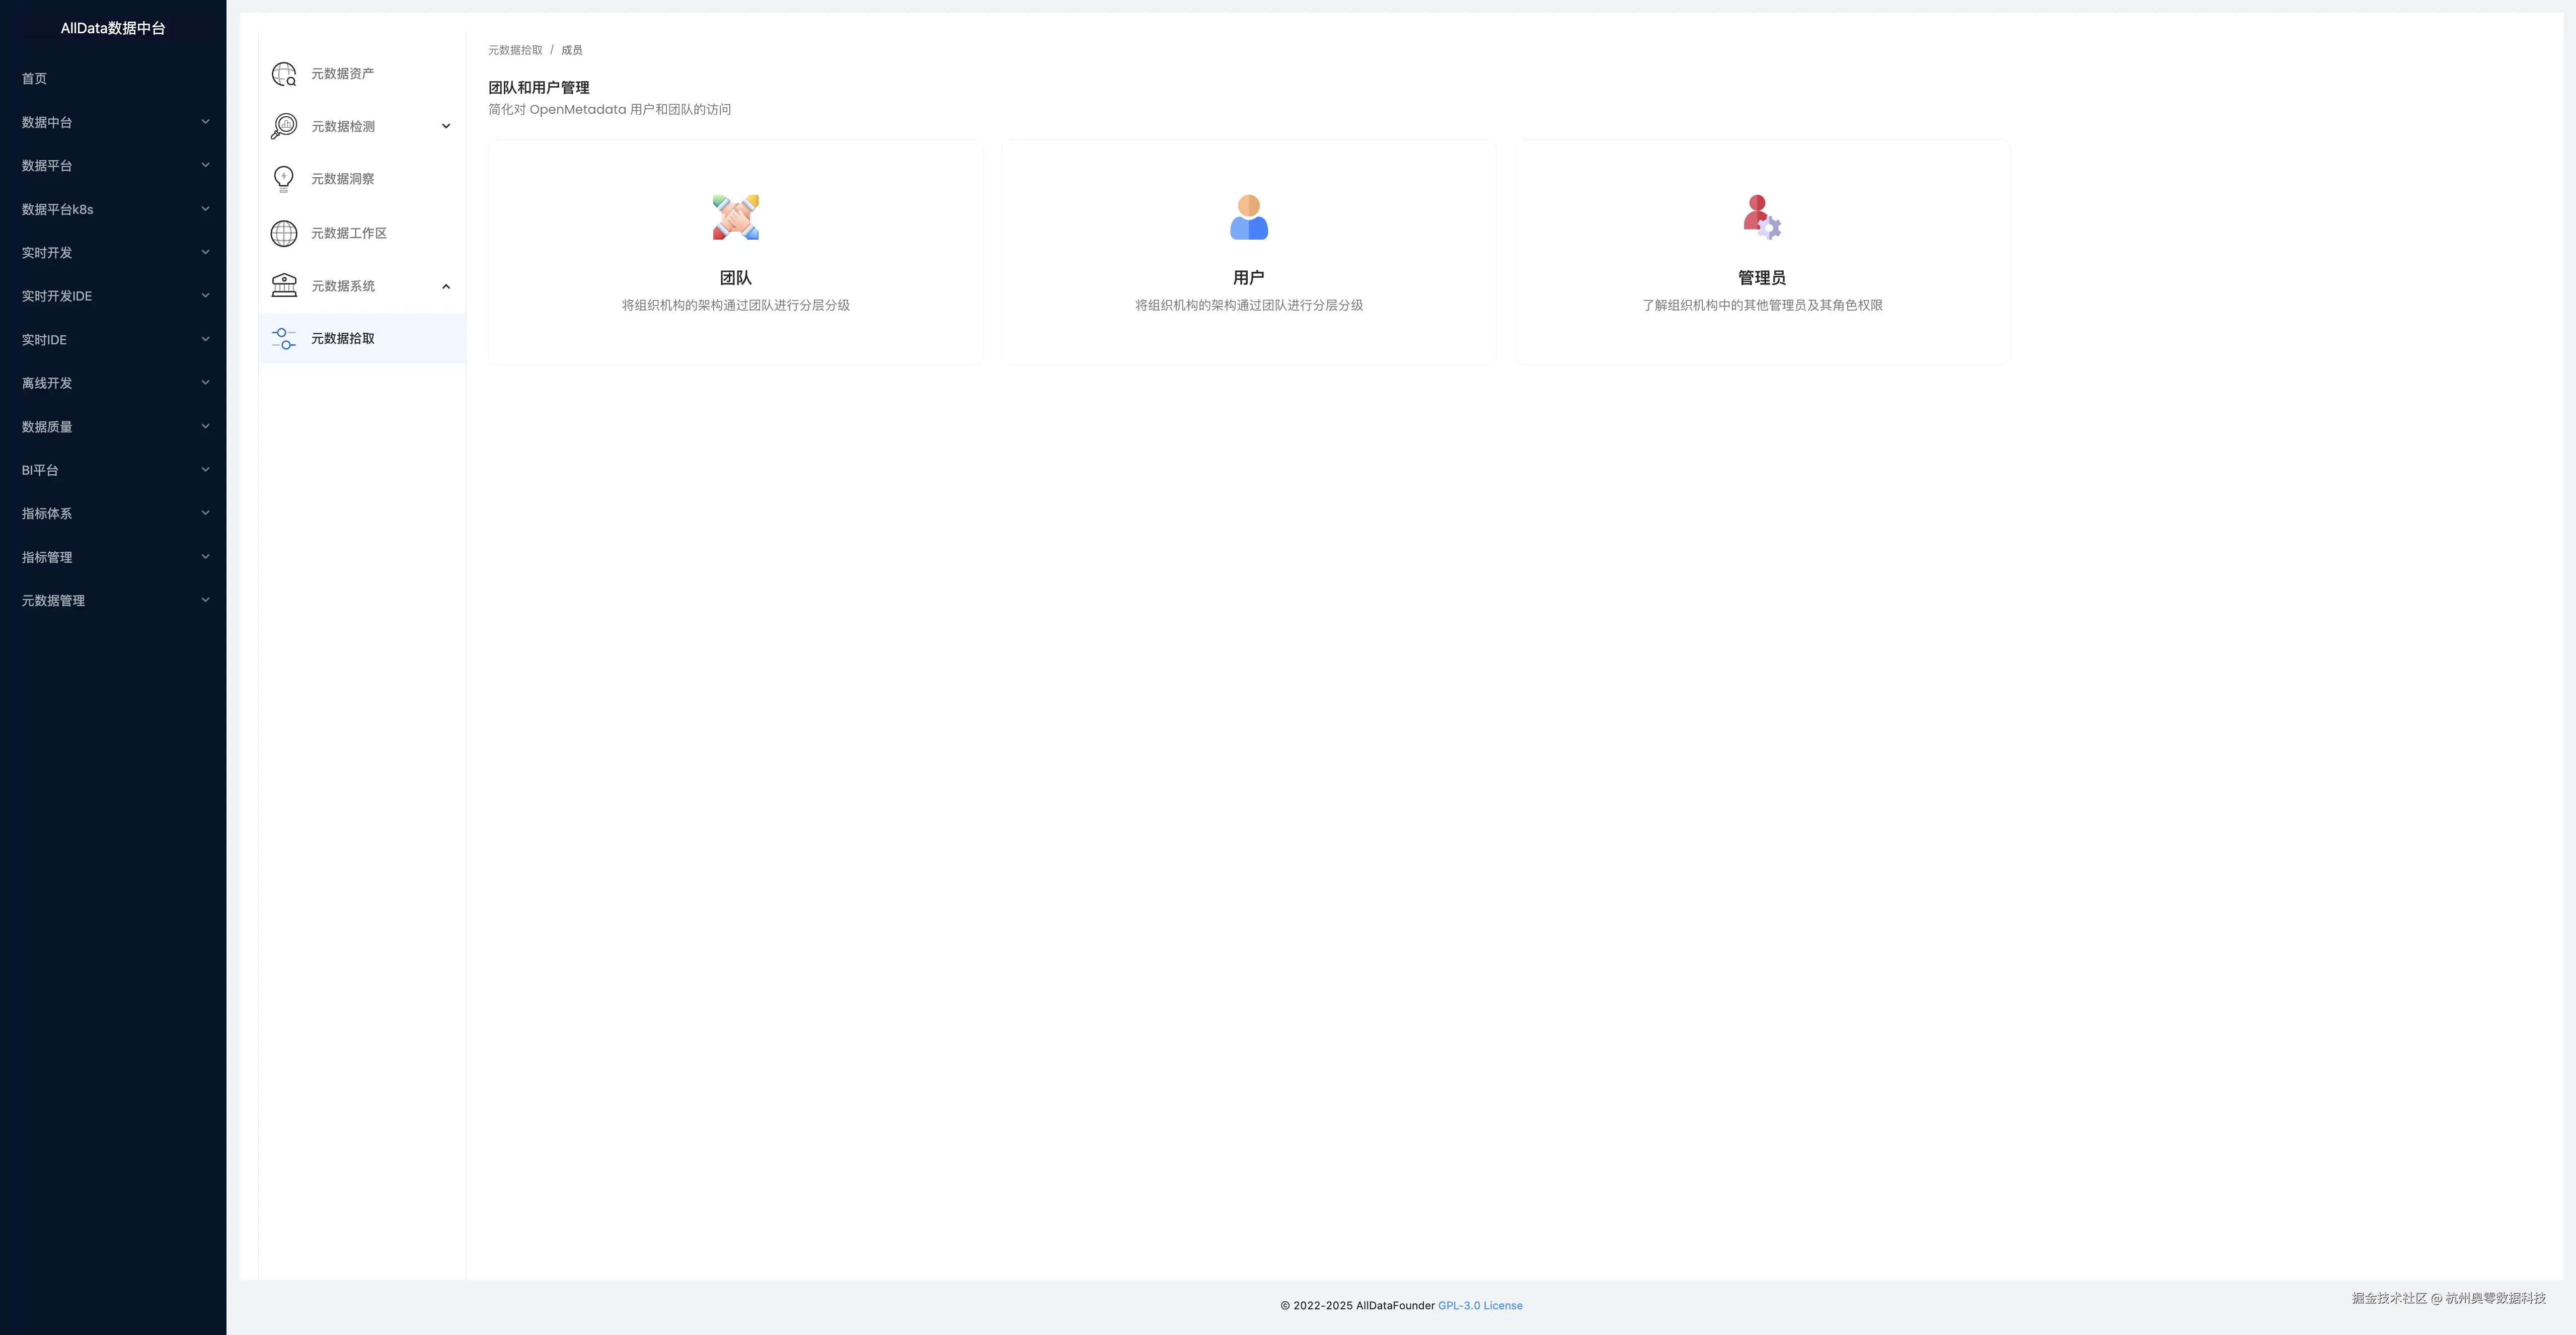Click the lightbulb icon for 元数据洞察

pyautogui.click(x=284, y=179)
